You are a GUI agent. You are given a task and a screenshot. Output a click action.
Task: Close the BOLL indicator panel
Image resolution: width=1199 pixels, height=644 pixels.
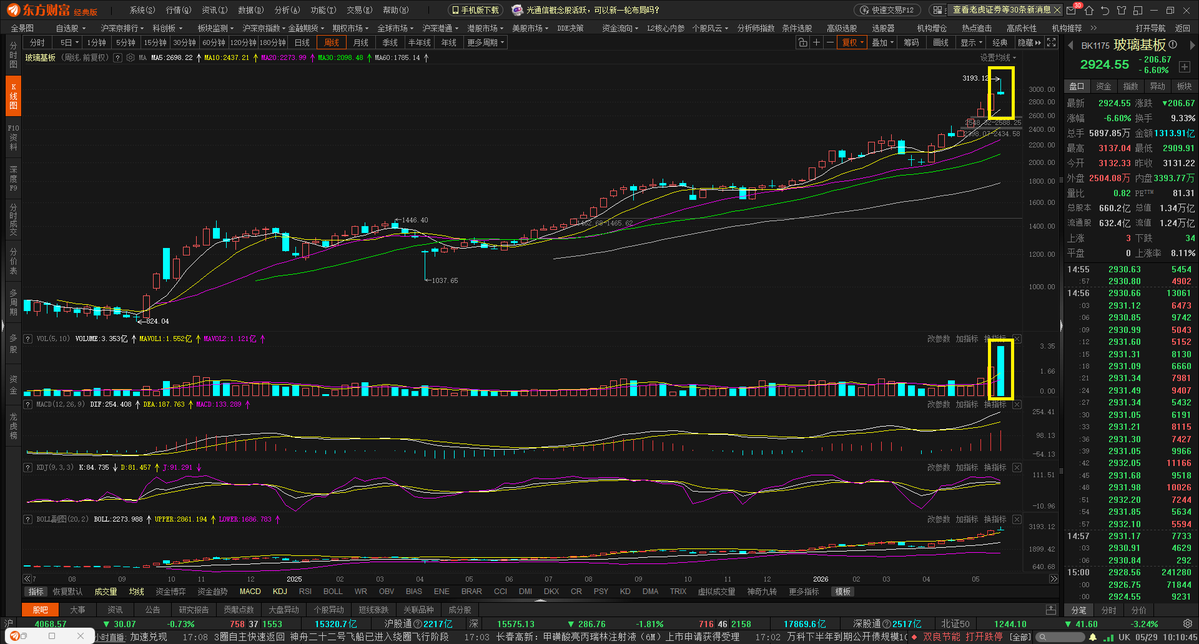(x=1016, y=519)
